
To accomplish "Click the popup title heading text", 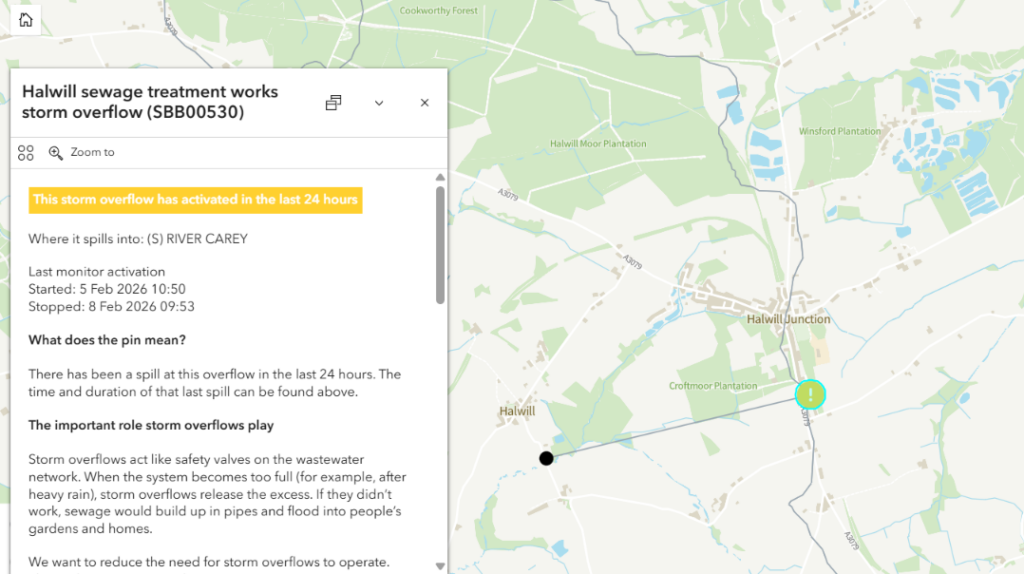I will [150, 102].
